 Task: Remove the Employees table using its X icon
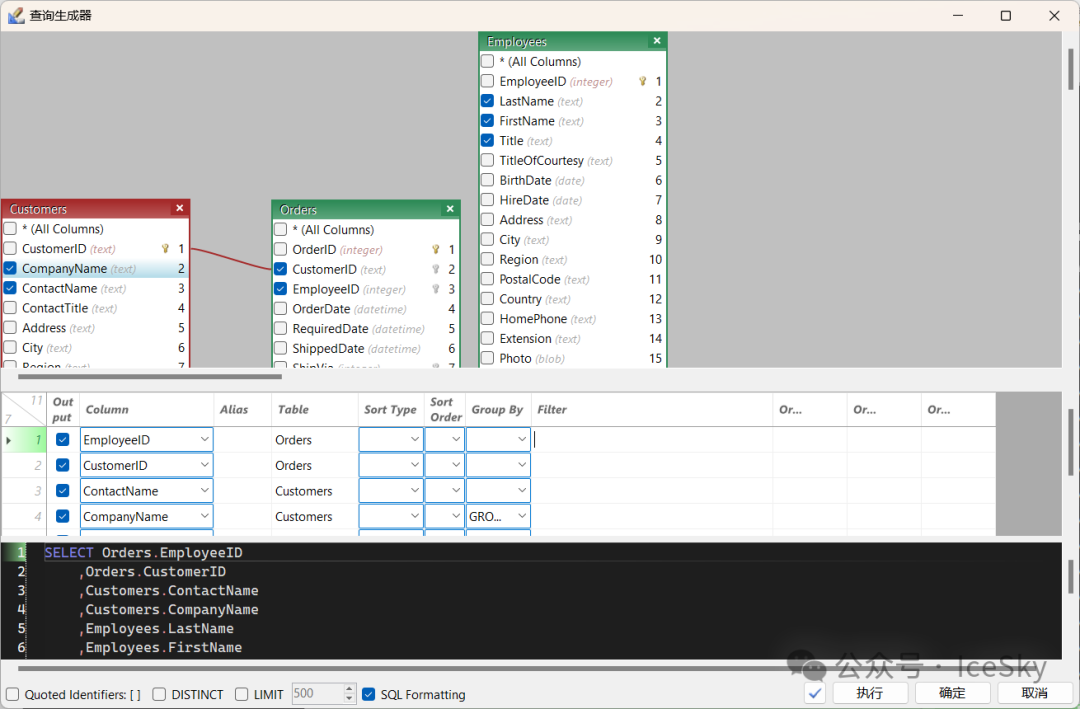point(657,41)
